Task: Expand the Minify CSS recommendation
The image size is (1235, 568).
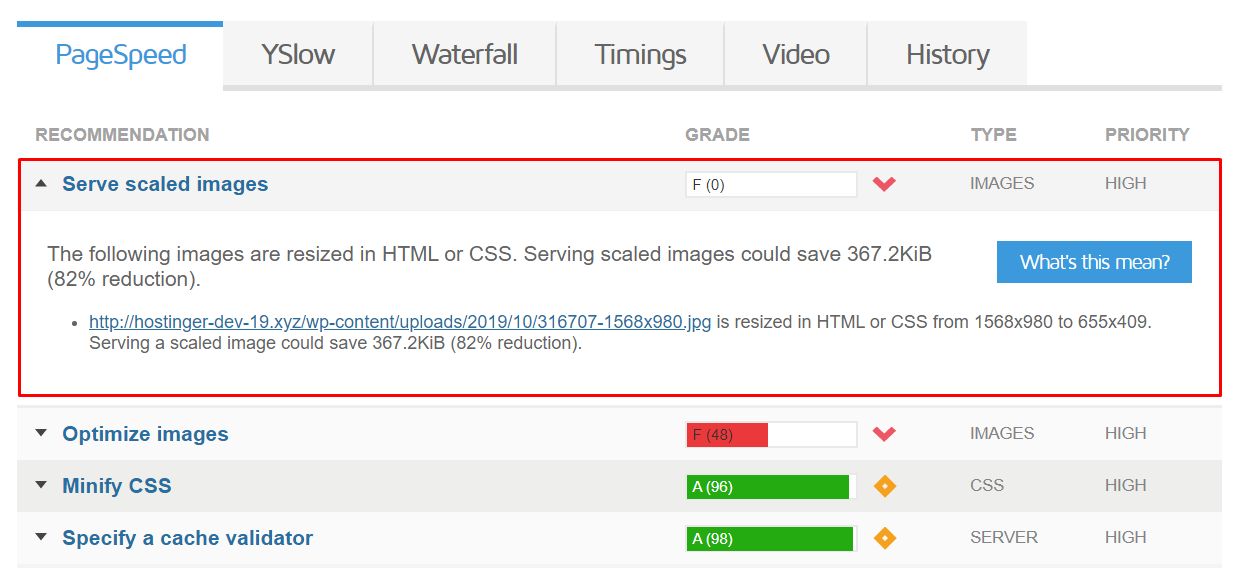Action: (41, 486)
